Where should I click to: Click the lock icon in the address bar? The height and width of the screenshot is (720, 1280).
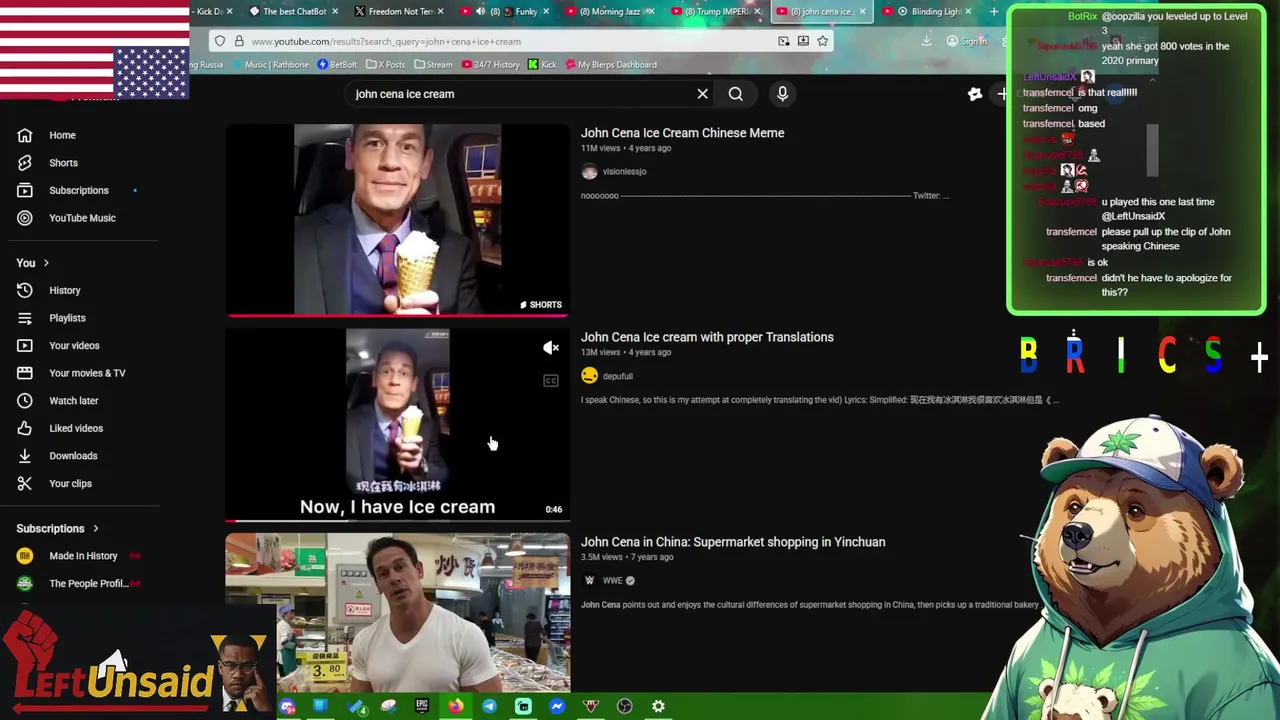(239, 41)
